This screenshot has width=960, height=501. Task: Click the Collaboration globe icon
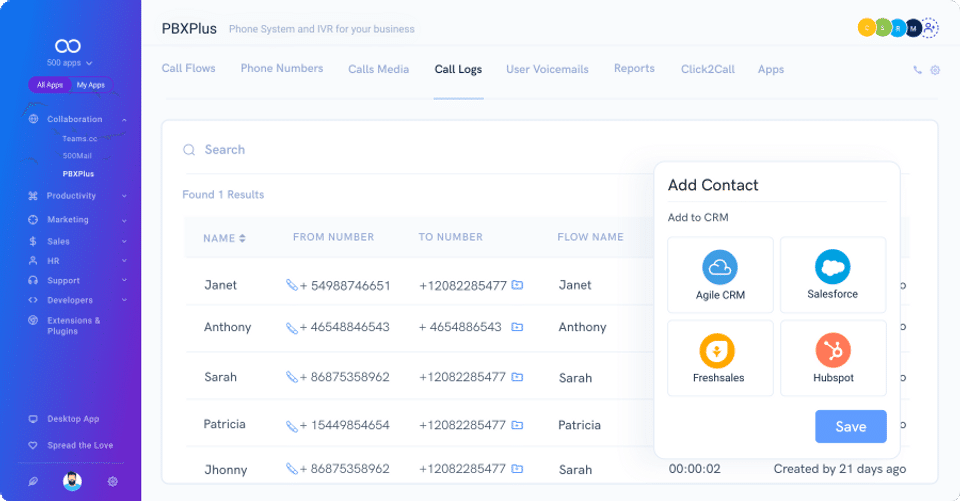click(33, 119)
